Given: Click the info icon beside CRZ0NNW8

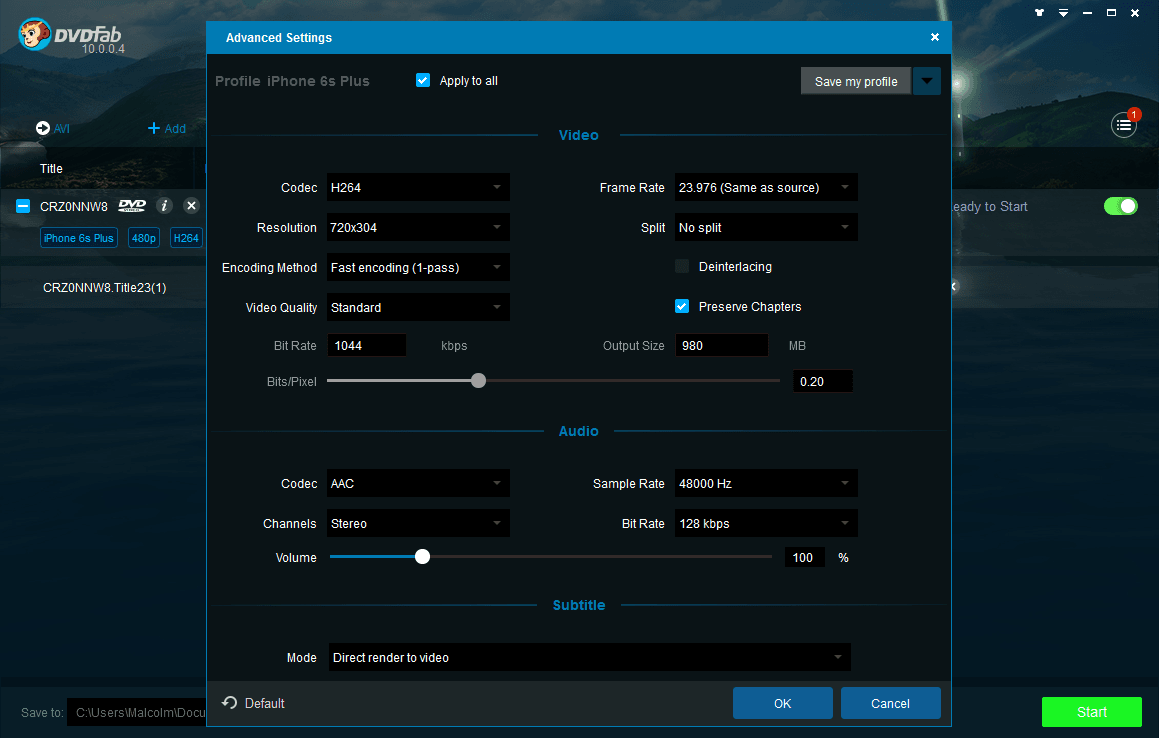Looking at the screenshot, I should 165,206.
